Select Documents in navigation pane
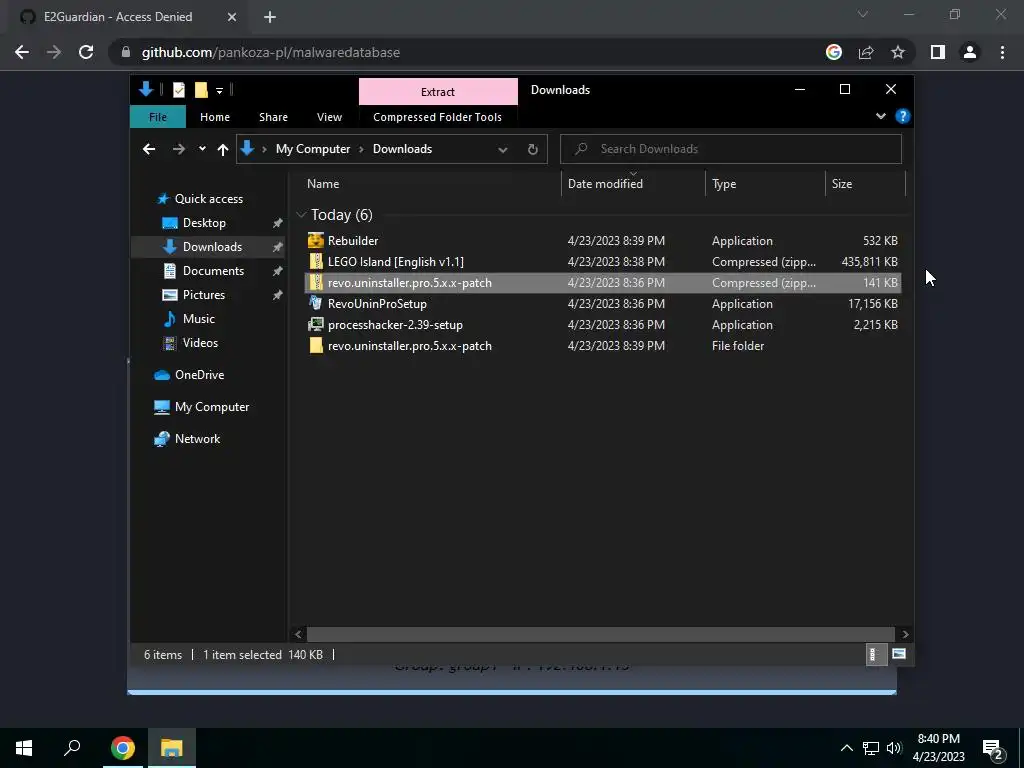The width and height of the screenshot is (1024, 768). click(x=213, y=270)
